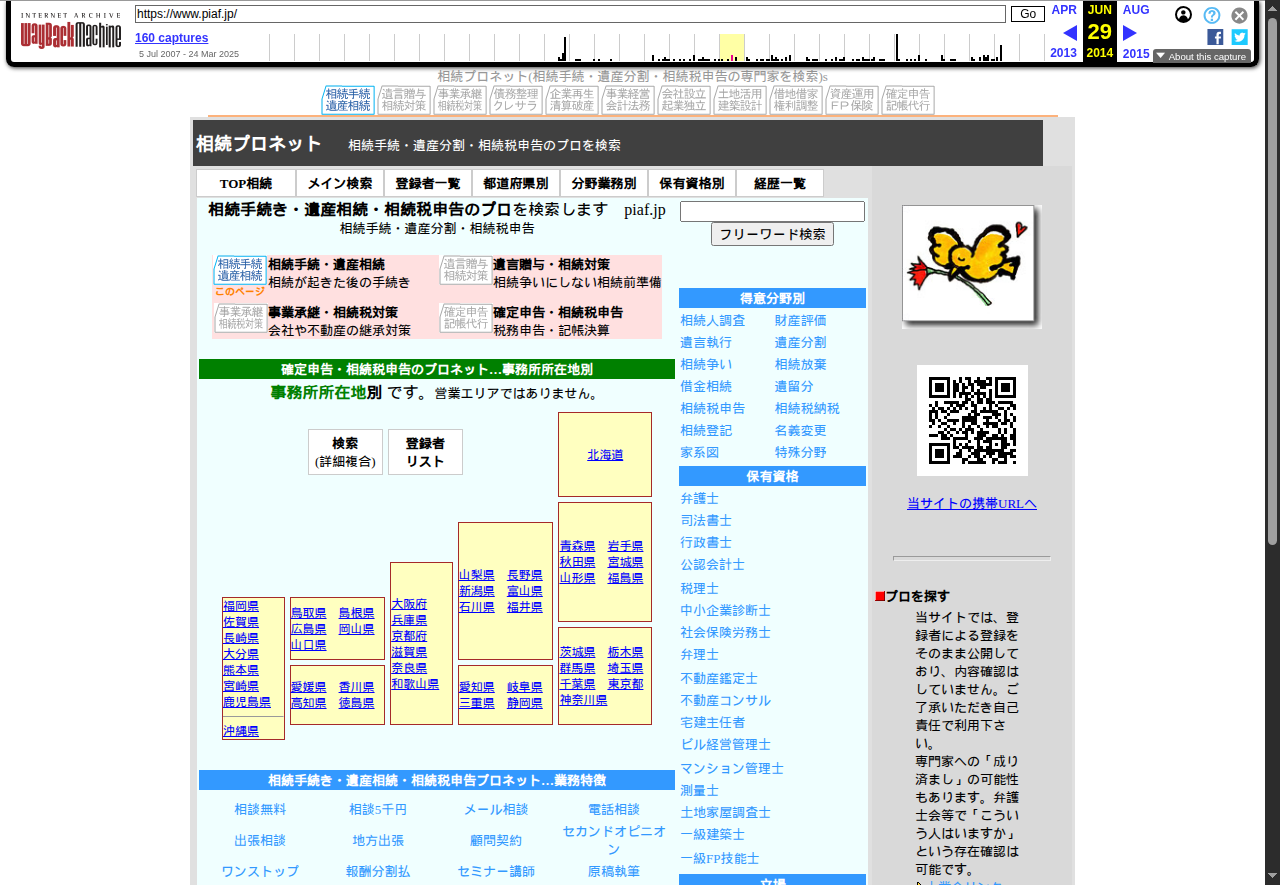Focus the free word search field
The height and width of the screenshot is (885, 1280).
[x=772, y=212]
